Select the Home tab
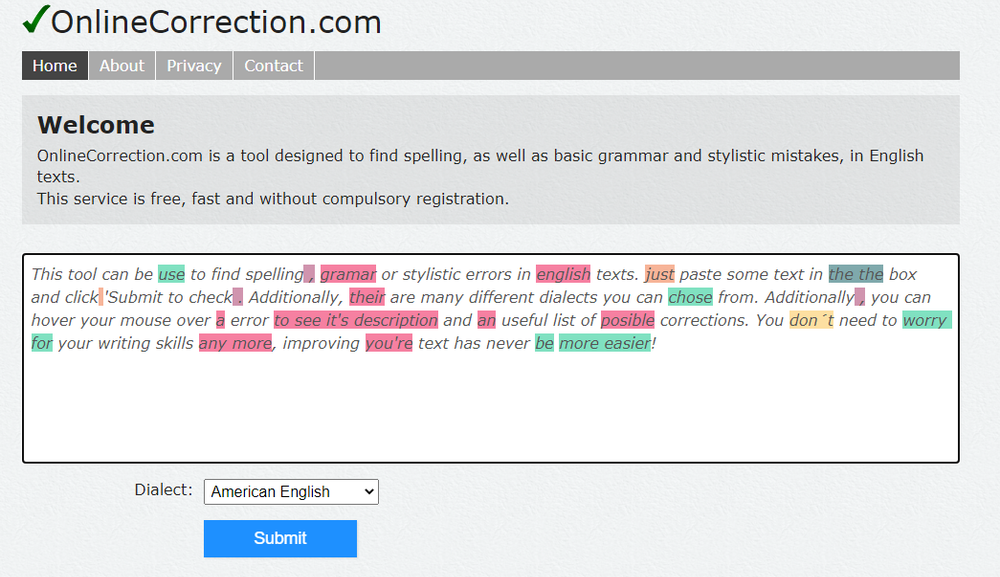Image resolution: width=1000 pixels, height=577 pixels. (54, 65)
